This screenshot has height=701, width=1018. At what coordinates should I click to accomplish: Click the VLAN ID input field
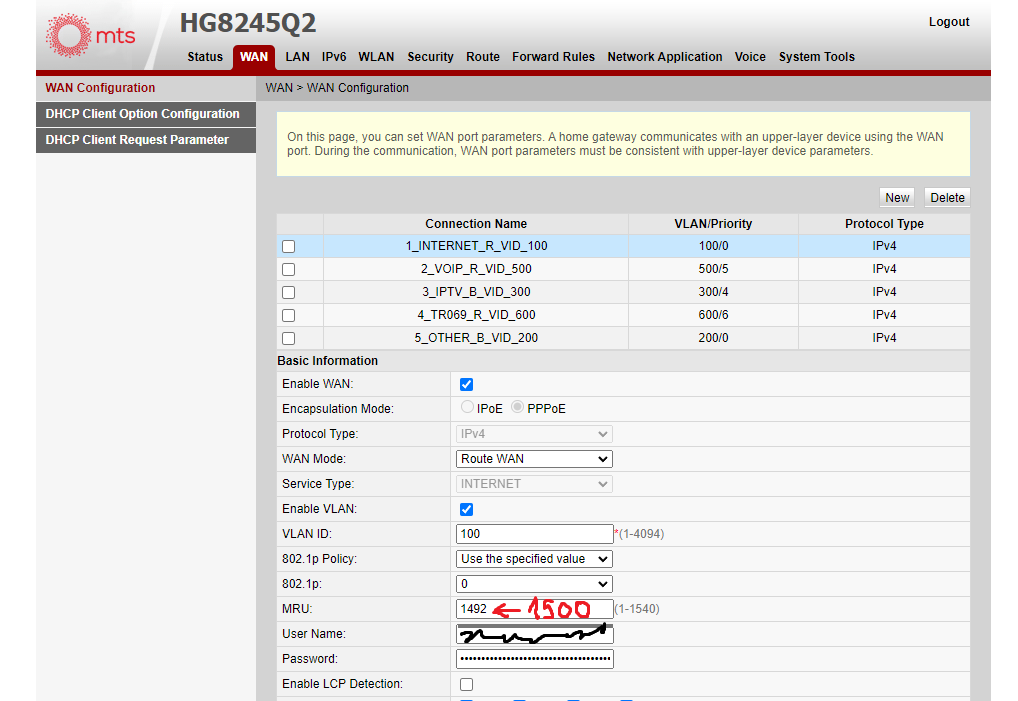click(x=535, y=534)
